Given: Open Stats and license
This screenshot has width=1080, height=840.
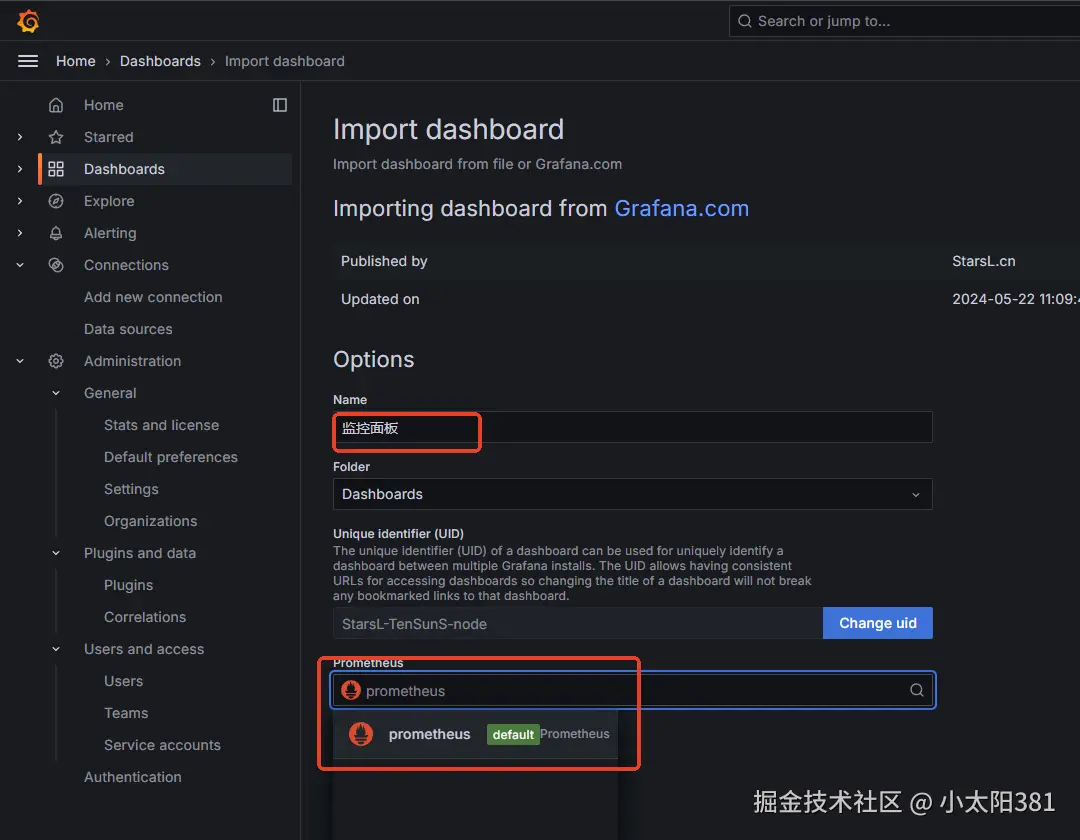Looking at the screenshot, I should click(161, 425).
